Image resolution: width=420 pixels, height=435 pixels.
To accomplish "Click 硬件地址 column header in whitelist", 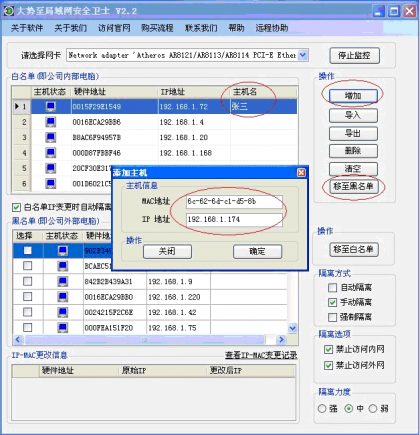I will coord(115,92).
